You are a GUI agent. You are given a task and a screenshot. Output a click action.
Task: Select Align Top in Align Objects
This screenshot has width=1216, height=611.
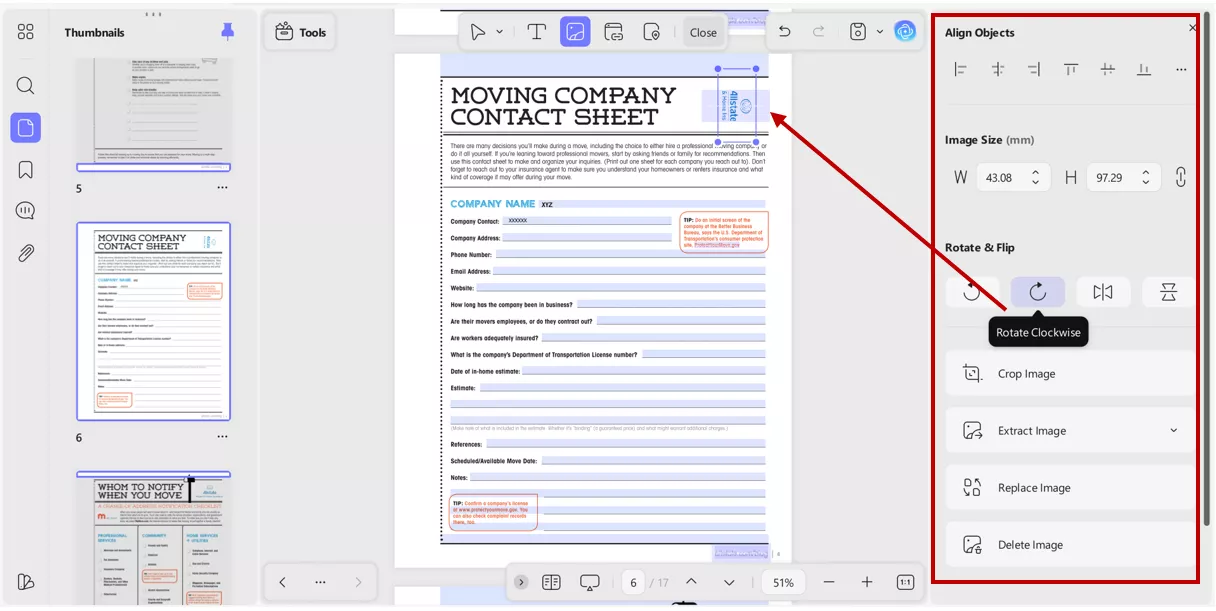point(1070,69)
